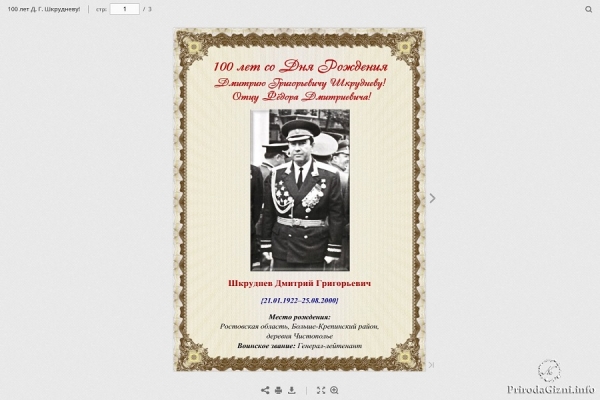Image resolution: width=600 pixels, height=400 pixels.
Task: Click the 'Место рождения:' label
Action: pyautogui.click(x=300, y=317)
